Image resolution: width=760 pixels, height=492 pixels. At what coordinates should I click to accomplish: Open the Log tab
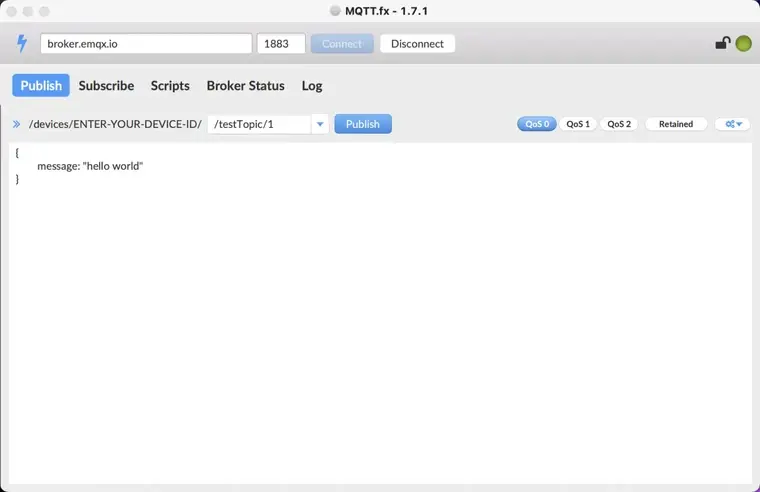pyautogui.click(x=312, y=86)
